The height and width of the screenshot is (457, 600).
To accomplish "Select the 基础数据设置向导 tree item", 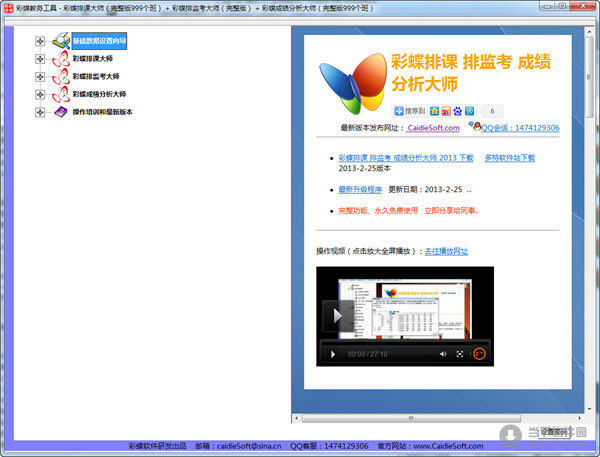I will pyautogui.click(x=99, y=41).
